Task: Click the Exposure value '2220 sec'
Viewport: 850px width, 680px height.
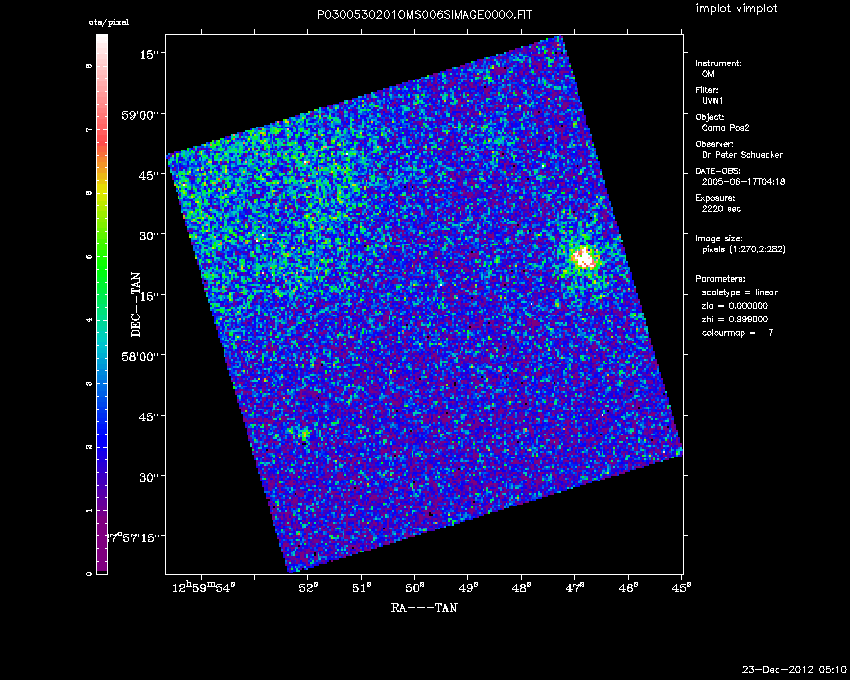Action: pyautogui.click(x=722, y=209)
